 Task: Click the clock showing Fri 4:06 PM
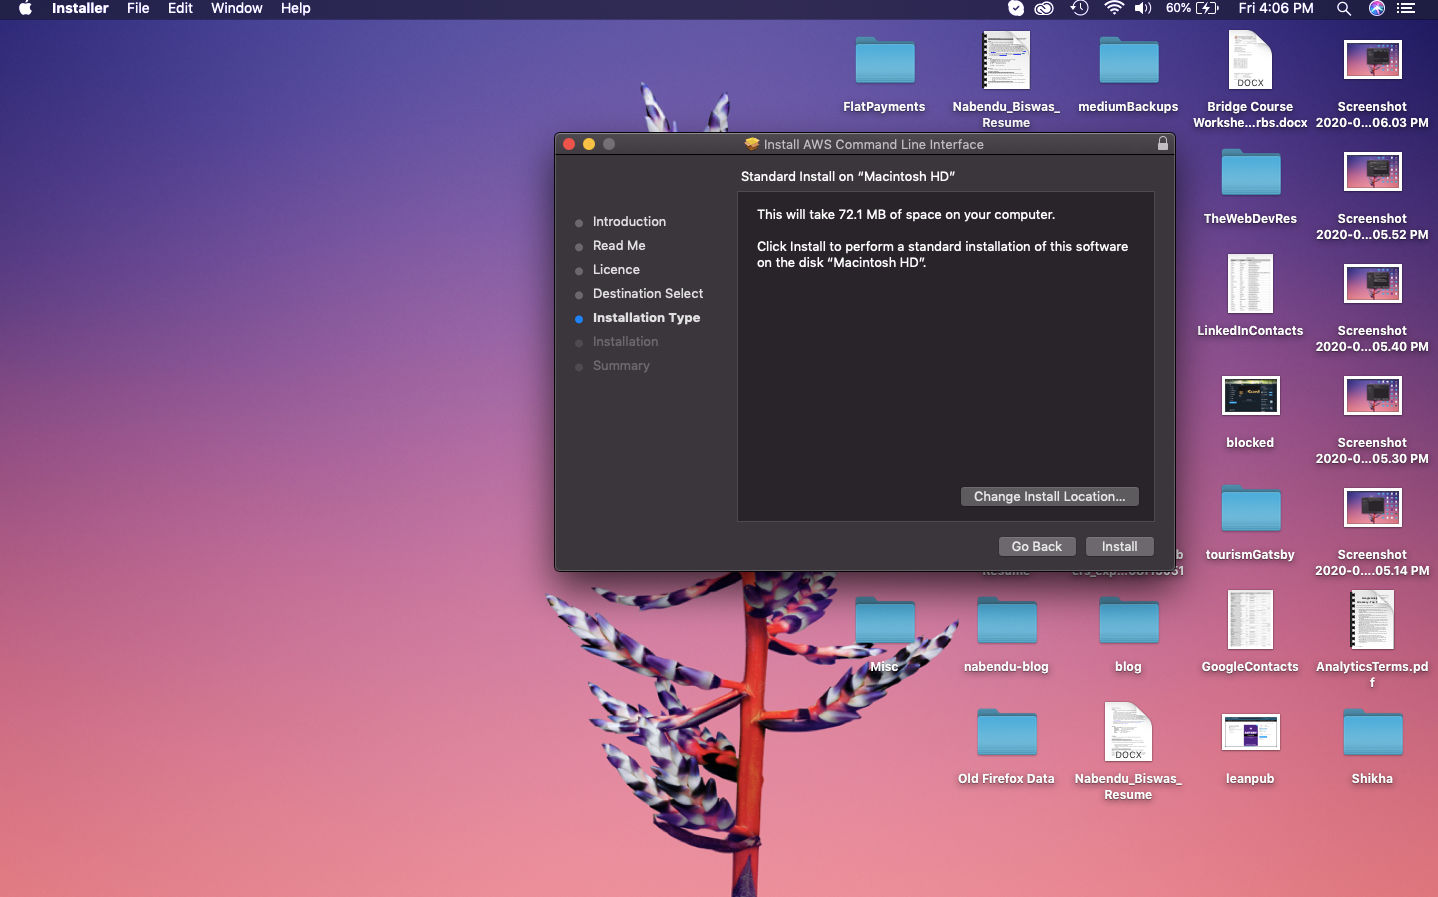tap(1276, 8)
